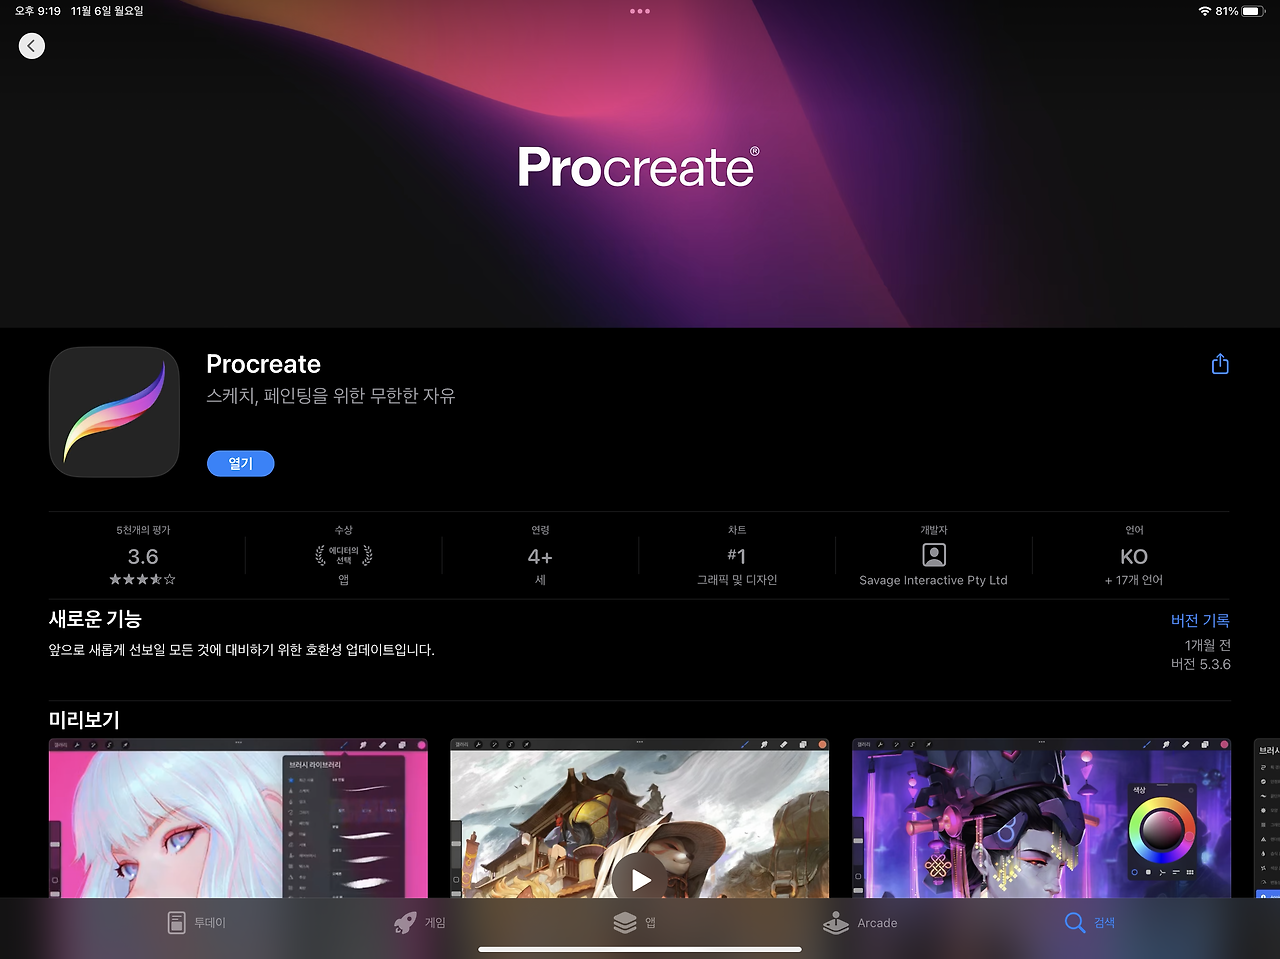Open the white-haired girl preview screenshot
This screenshot has width=1280, height=959.
pos(238,818)
